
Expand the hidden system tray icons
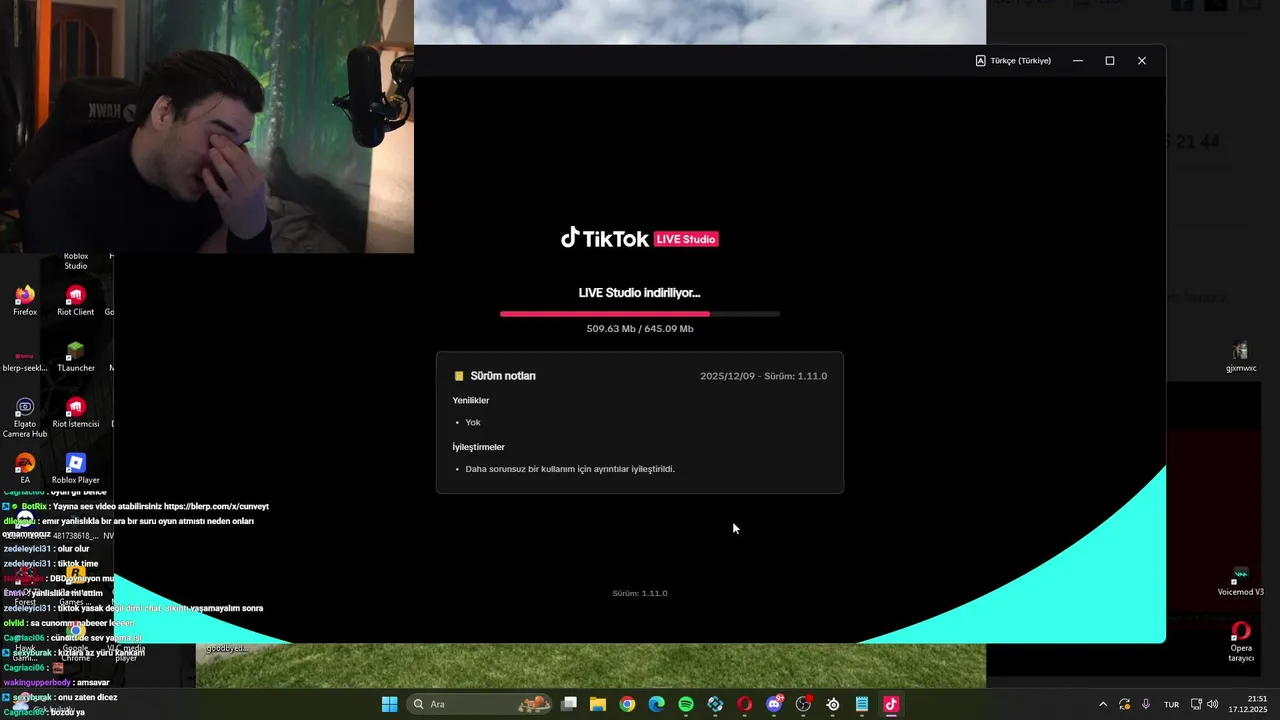1103,704
